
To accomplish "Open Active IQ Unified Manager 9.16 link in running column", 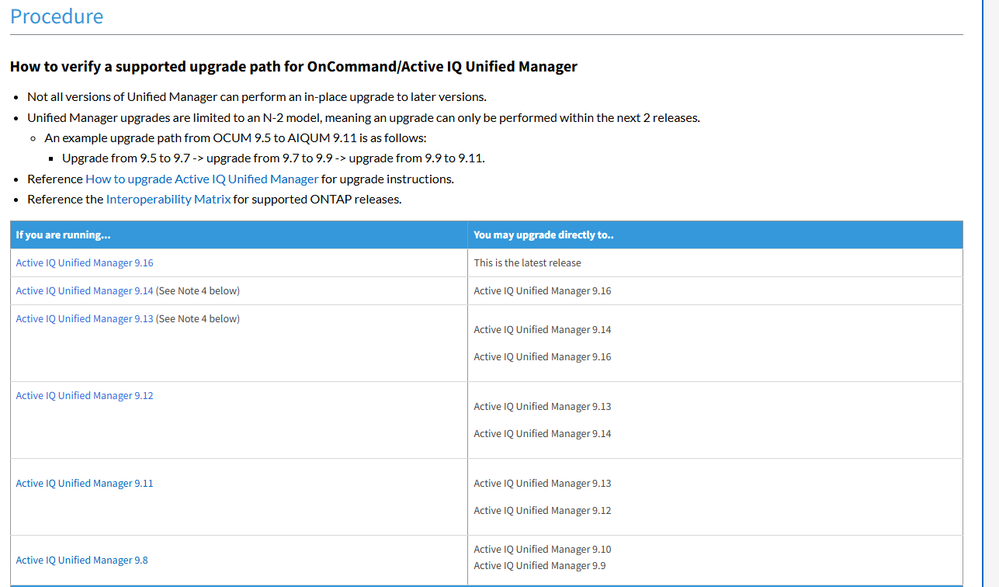I will 85,263.
